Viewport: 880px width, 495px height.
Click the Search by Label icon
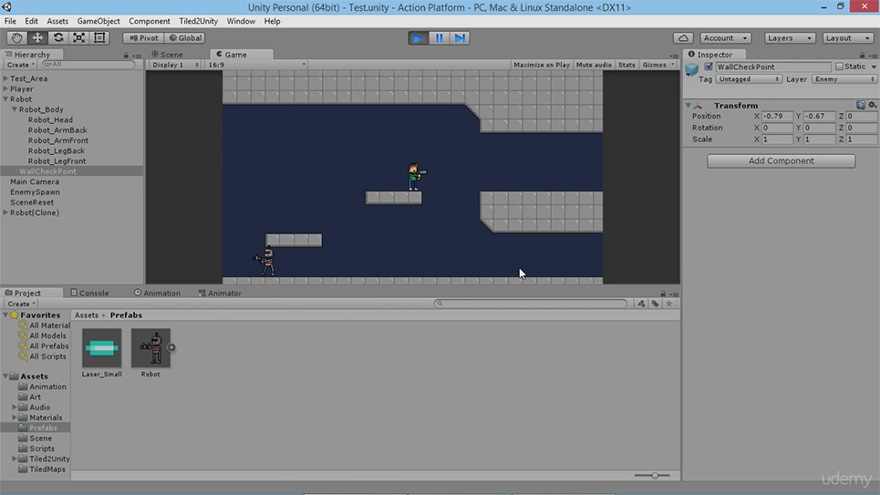655,304
